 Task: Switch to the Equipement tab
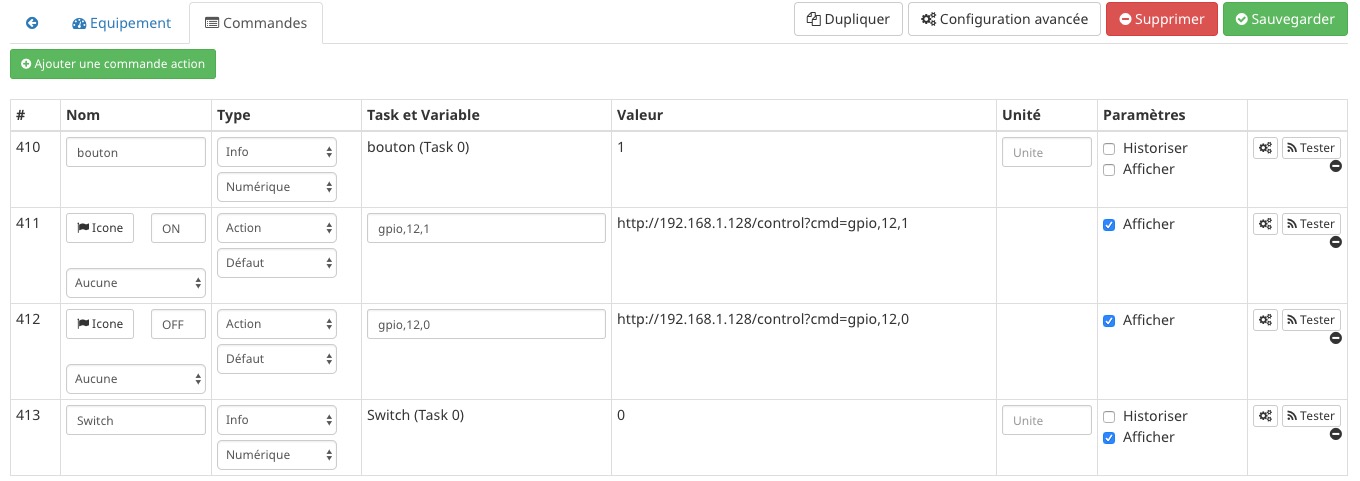tap(122, 23)
